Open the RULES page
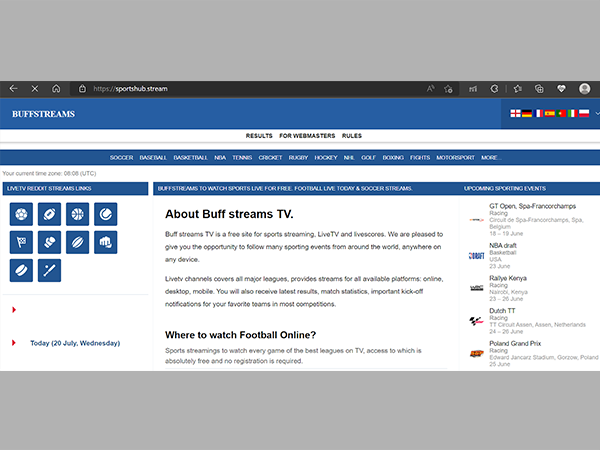Screen dimensions: 600x450 point(352,136)
